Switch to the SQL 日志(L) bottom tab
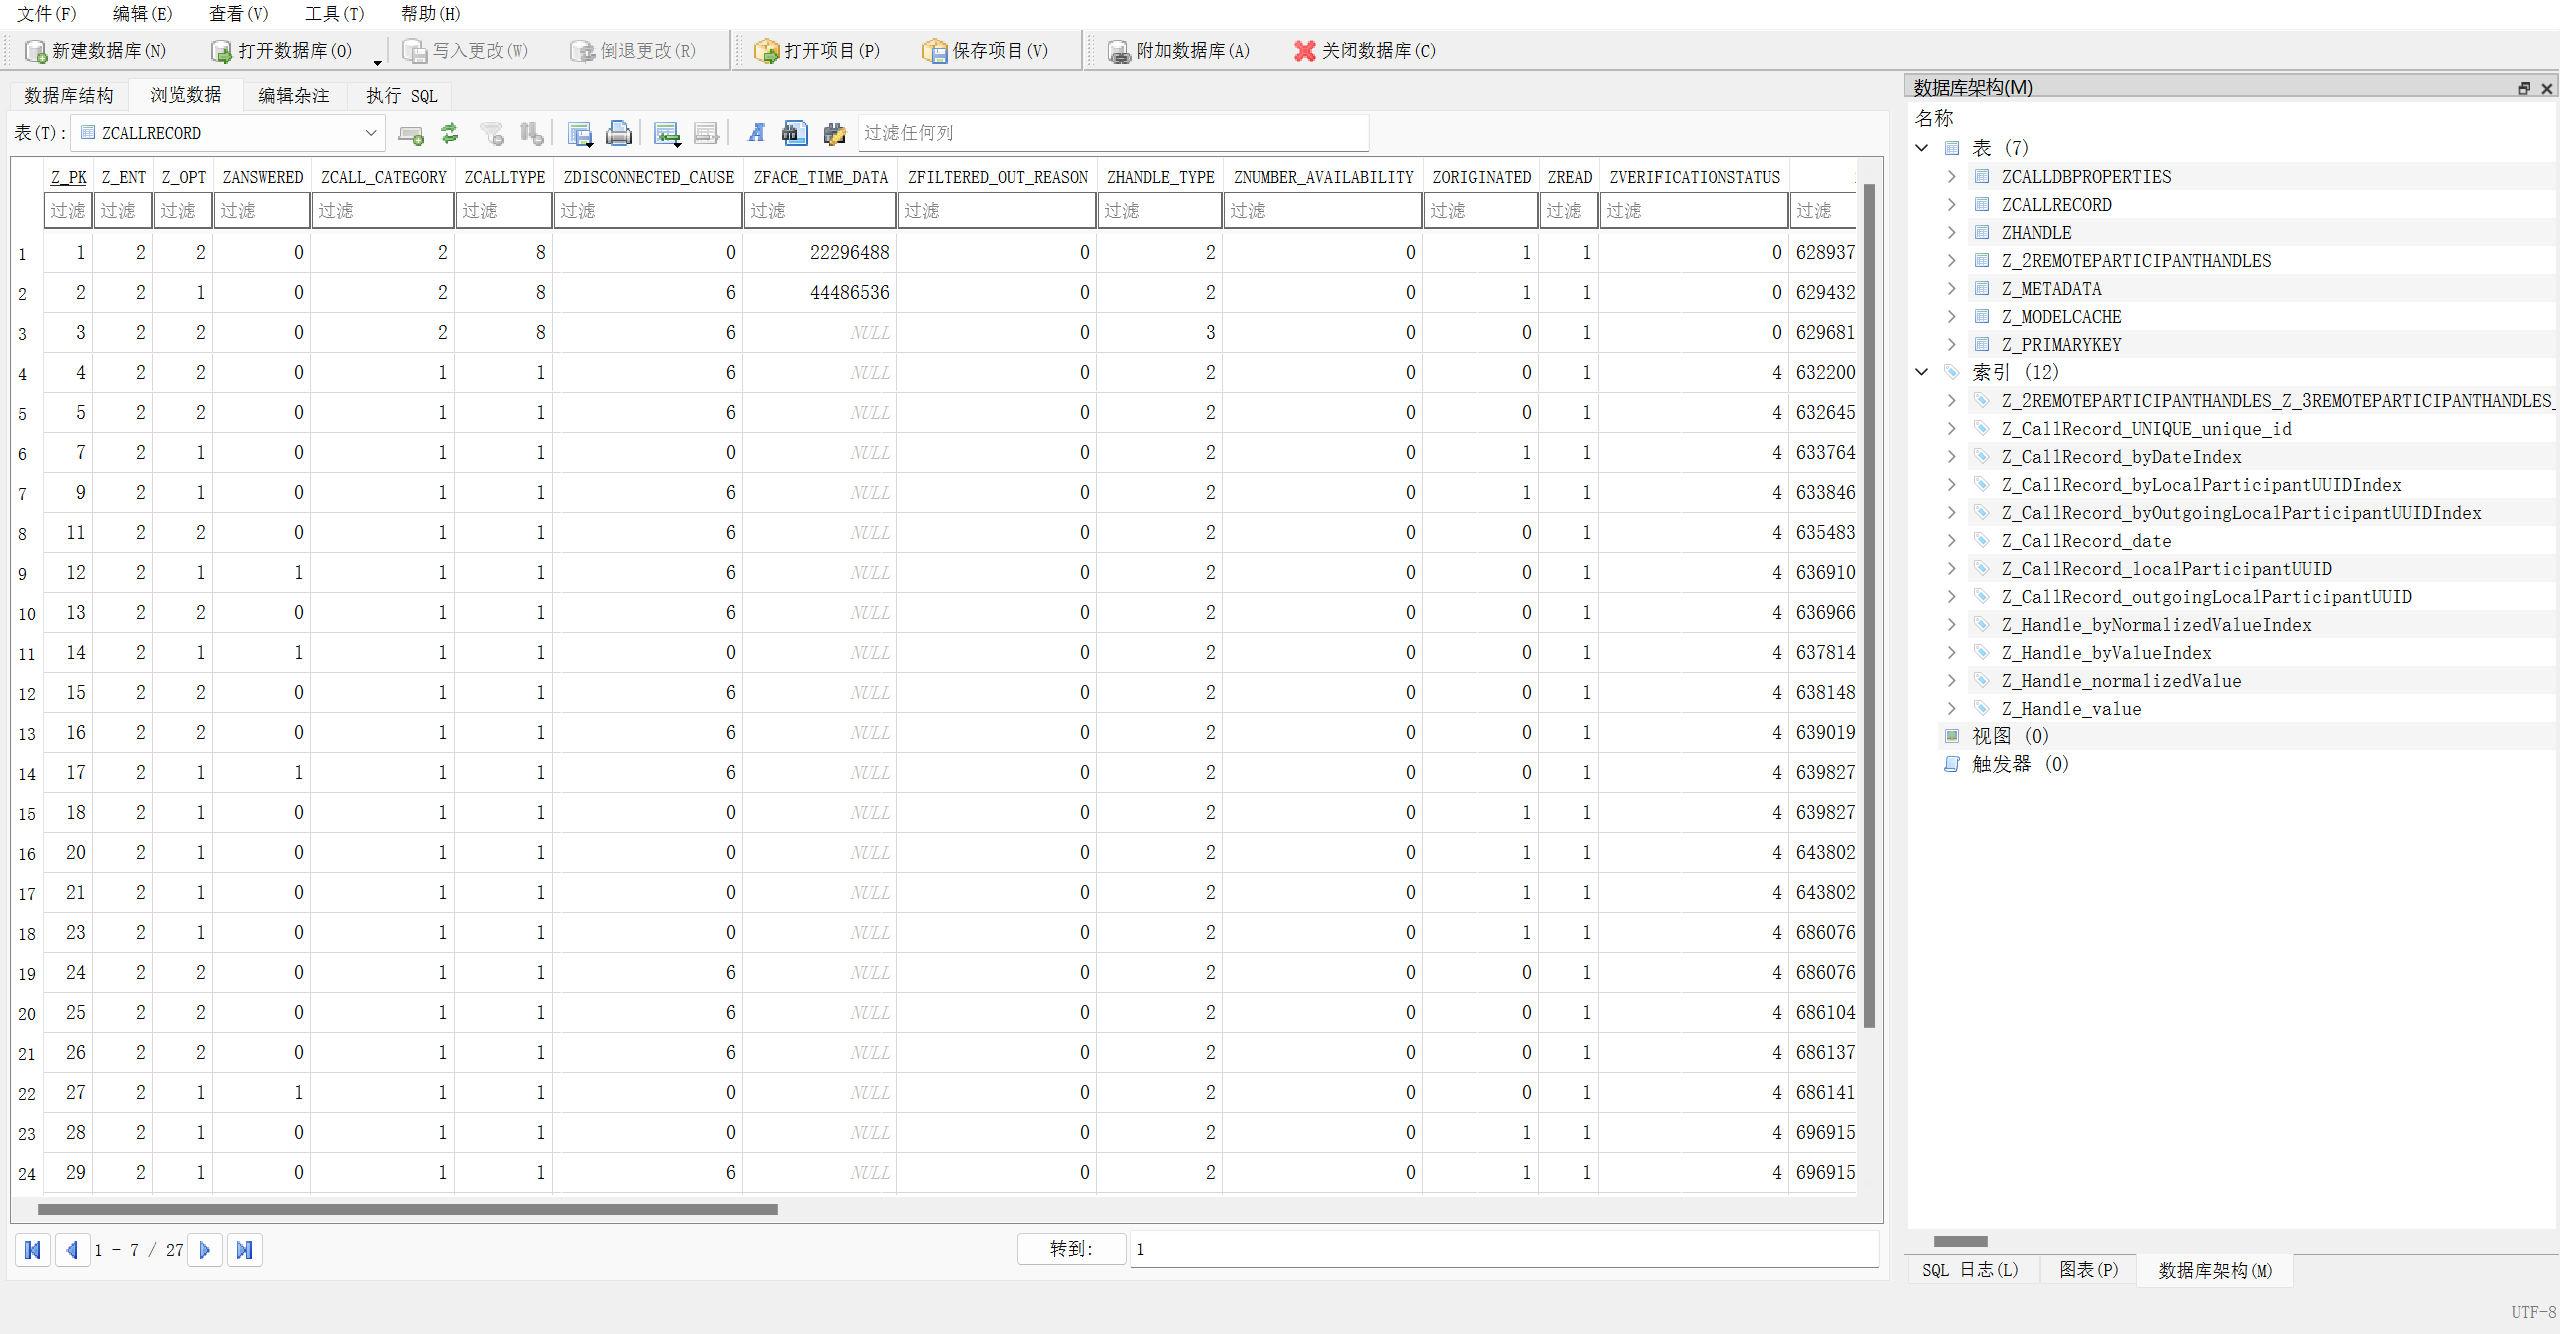This screenshot has width=2560, height=1334. pyautogui.click(x=1970, y=1270)
